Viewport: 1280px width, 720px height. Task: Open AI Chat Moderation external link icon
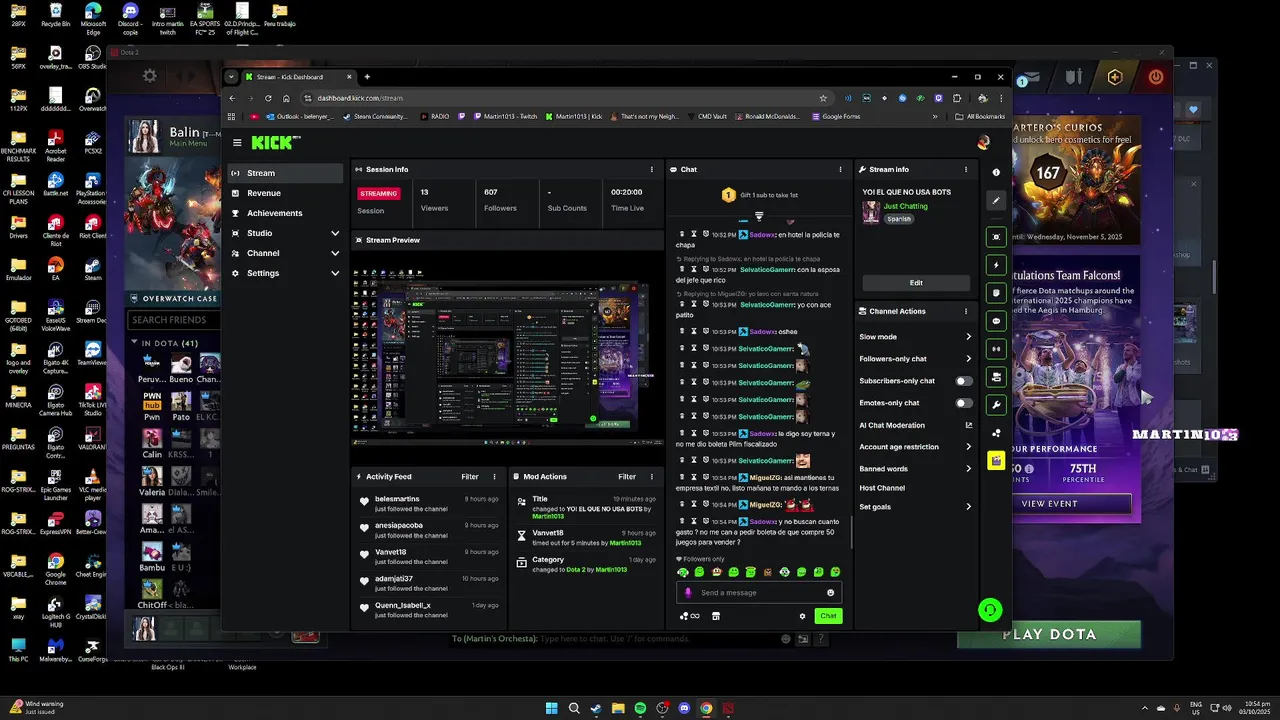point(968,425)
